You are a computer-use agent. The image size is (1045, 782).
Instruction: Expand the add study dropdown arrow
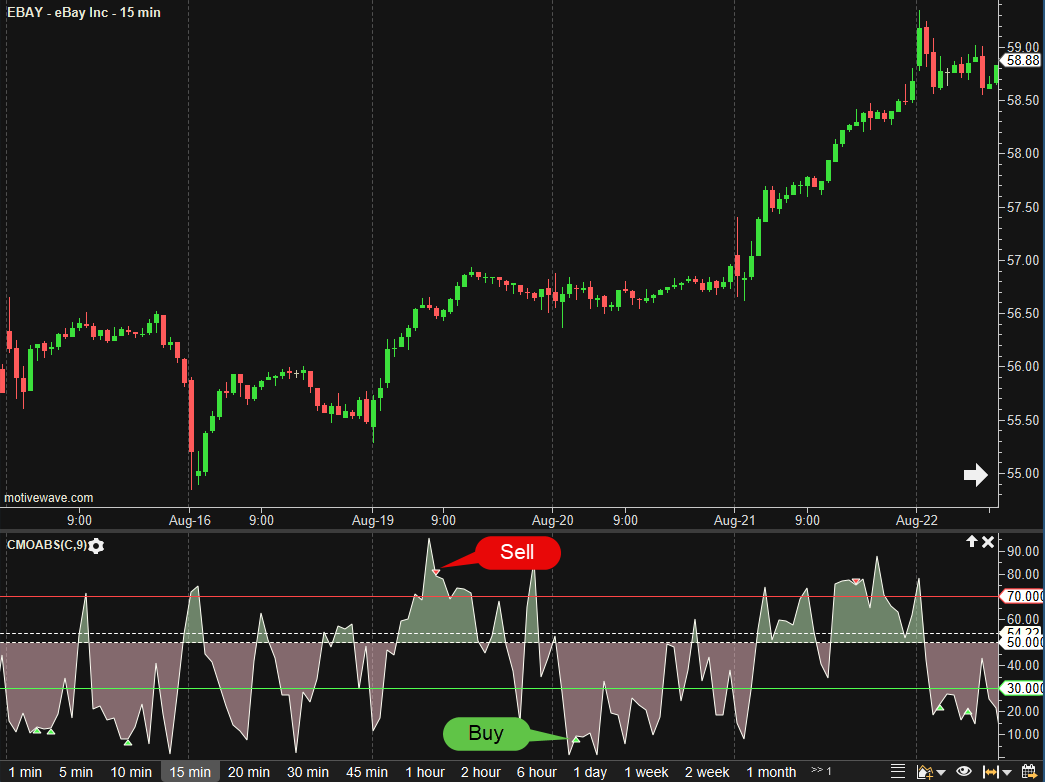pyautogui.click(x=941, y=772)
